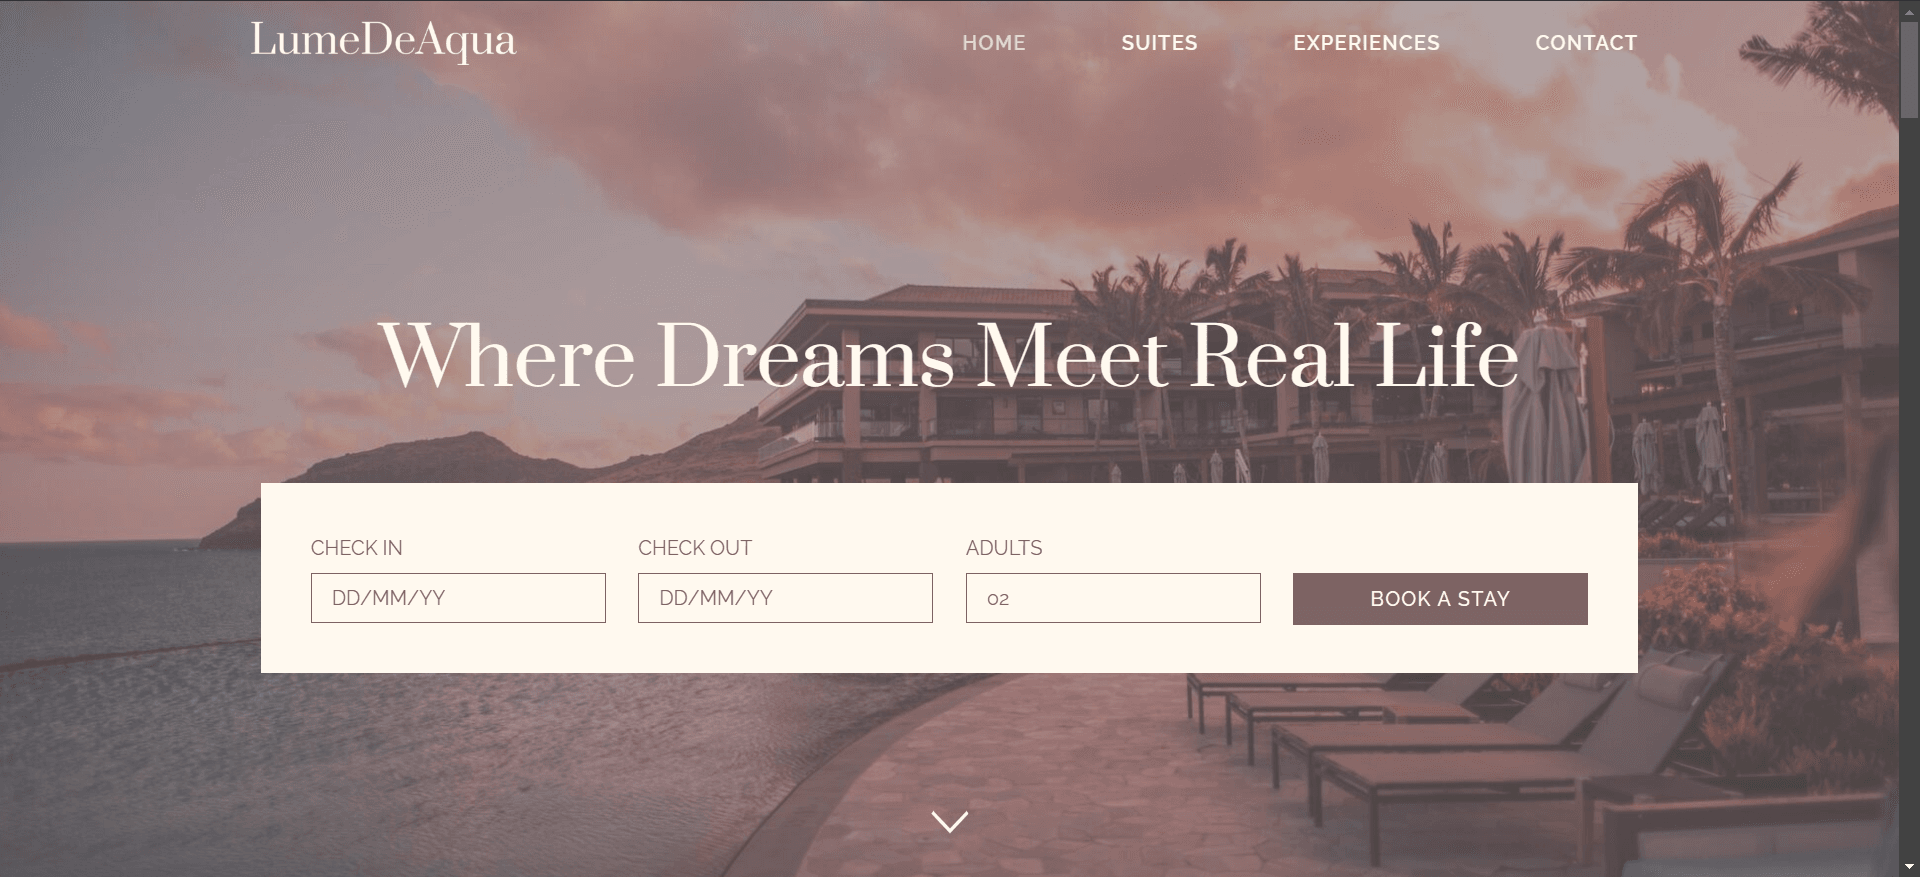
Task: Click the ADULTS label
Action: click(1004, 548)
